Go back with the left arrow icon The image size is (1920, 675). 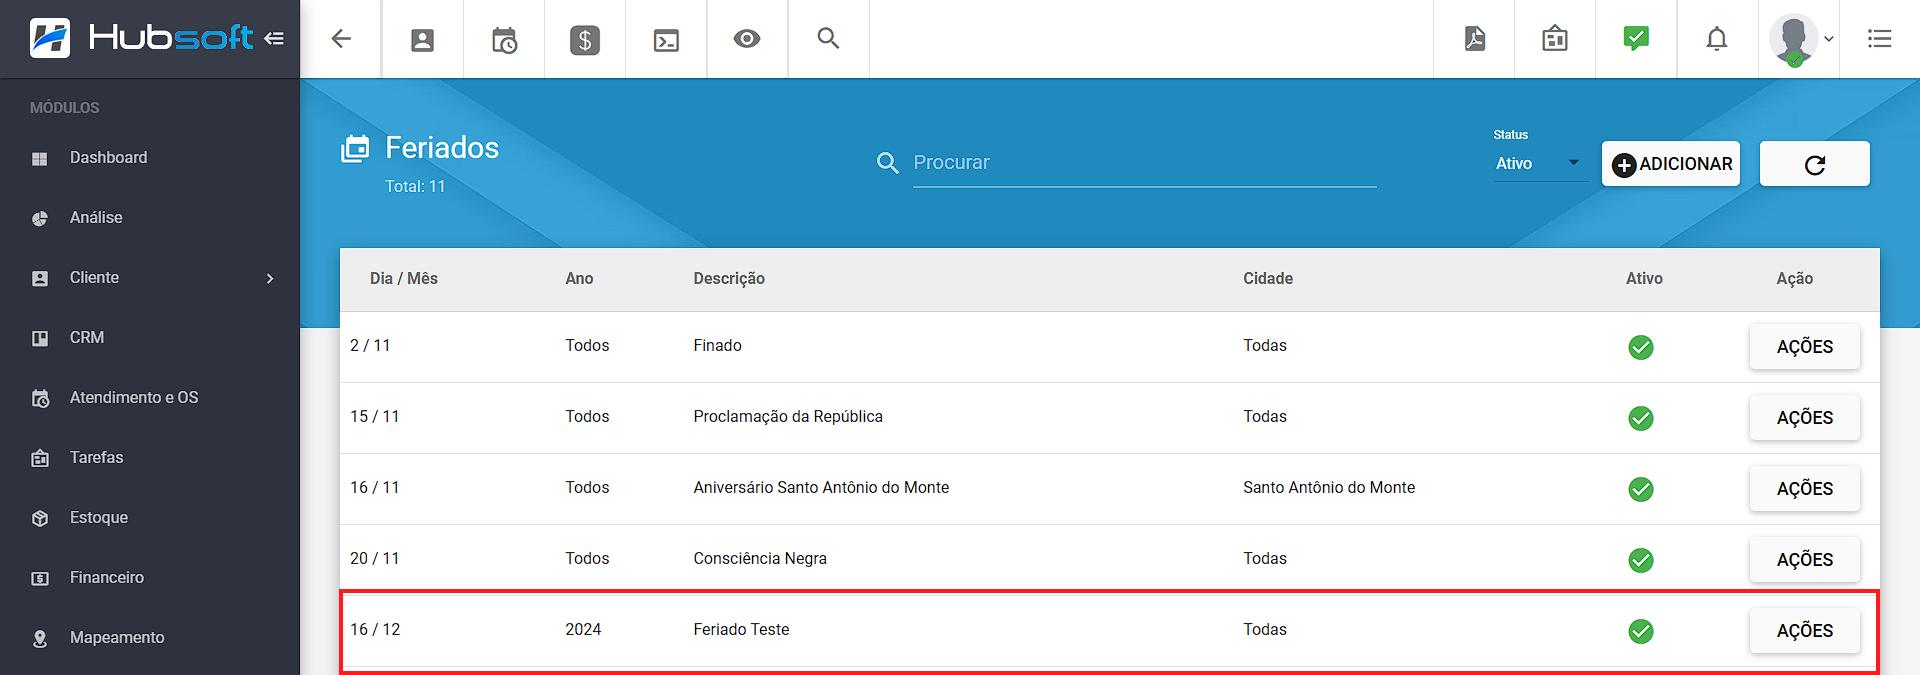[341, 39]
